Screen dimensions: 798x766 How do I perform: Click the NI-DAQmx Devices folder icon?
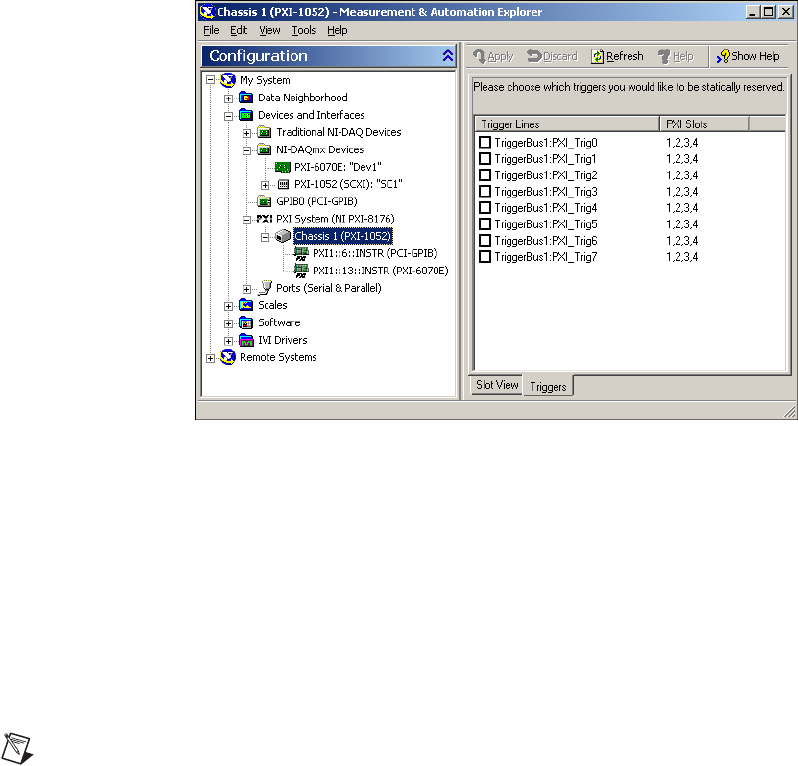point(264,150)
